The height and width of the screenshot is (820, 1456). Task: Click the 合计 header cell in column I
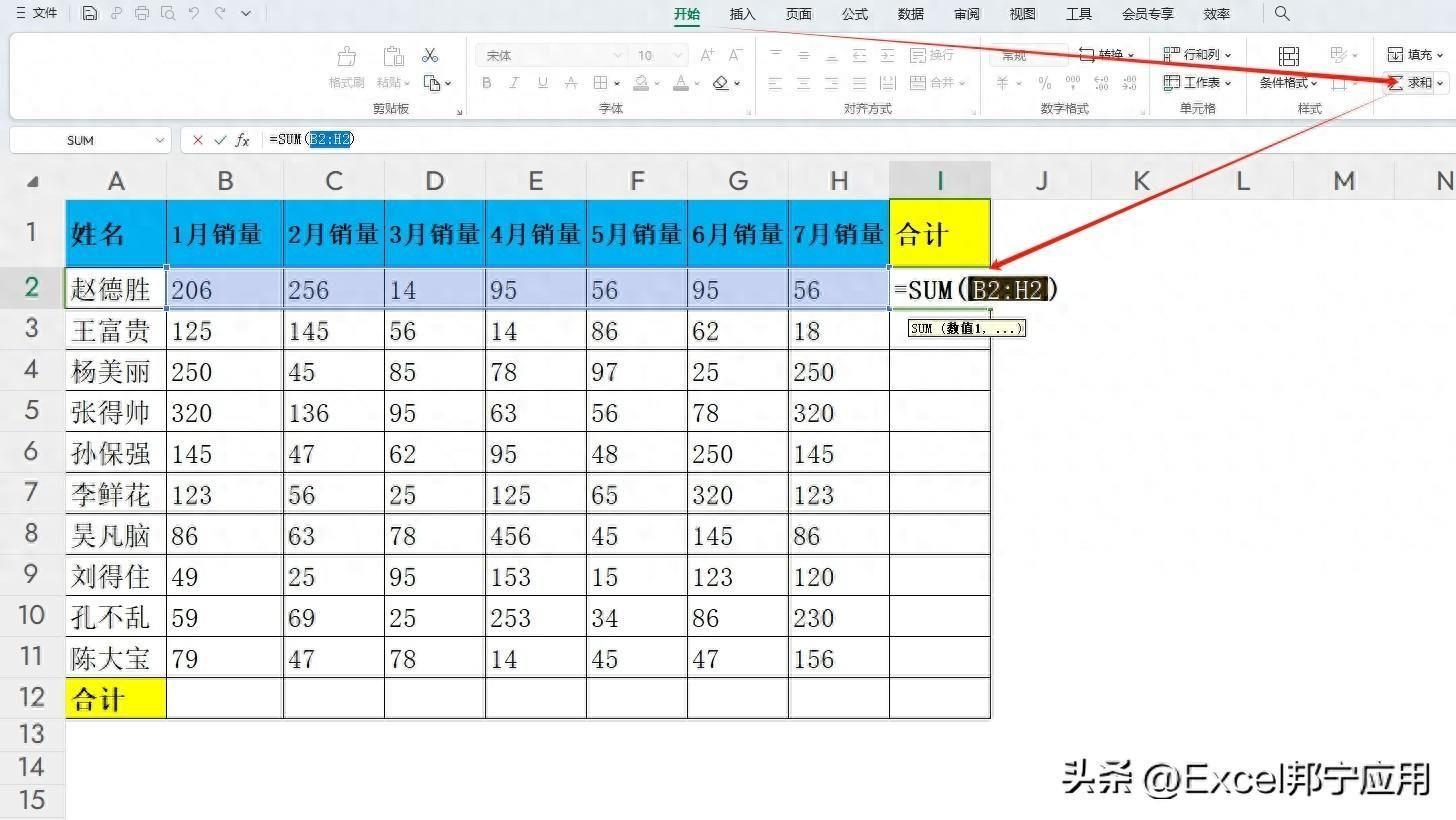tap(940, 233)
